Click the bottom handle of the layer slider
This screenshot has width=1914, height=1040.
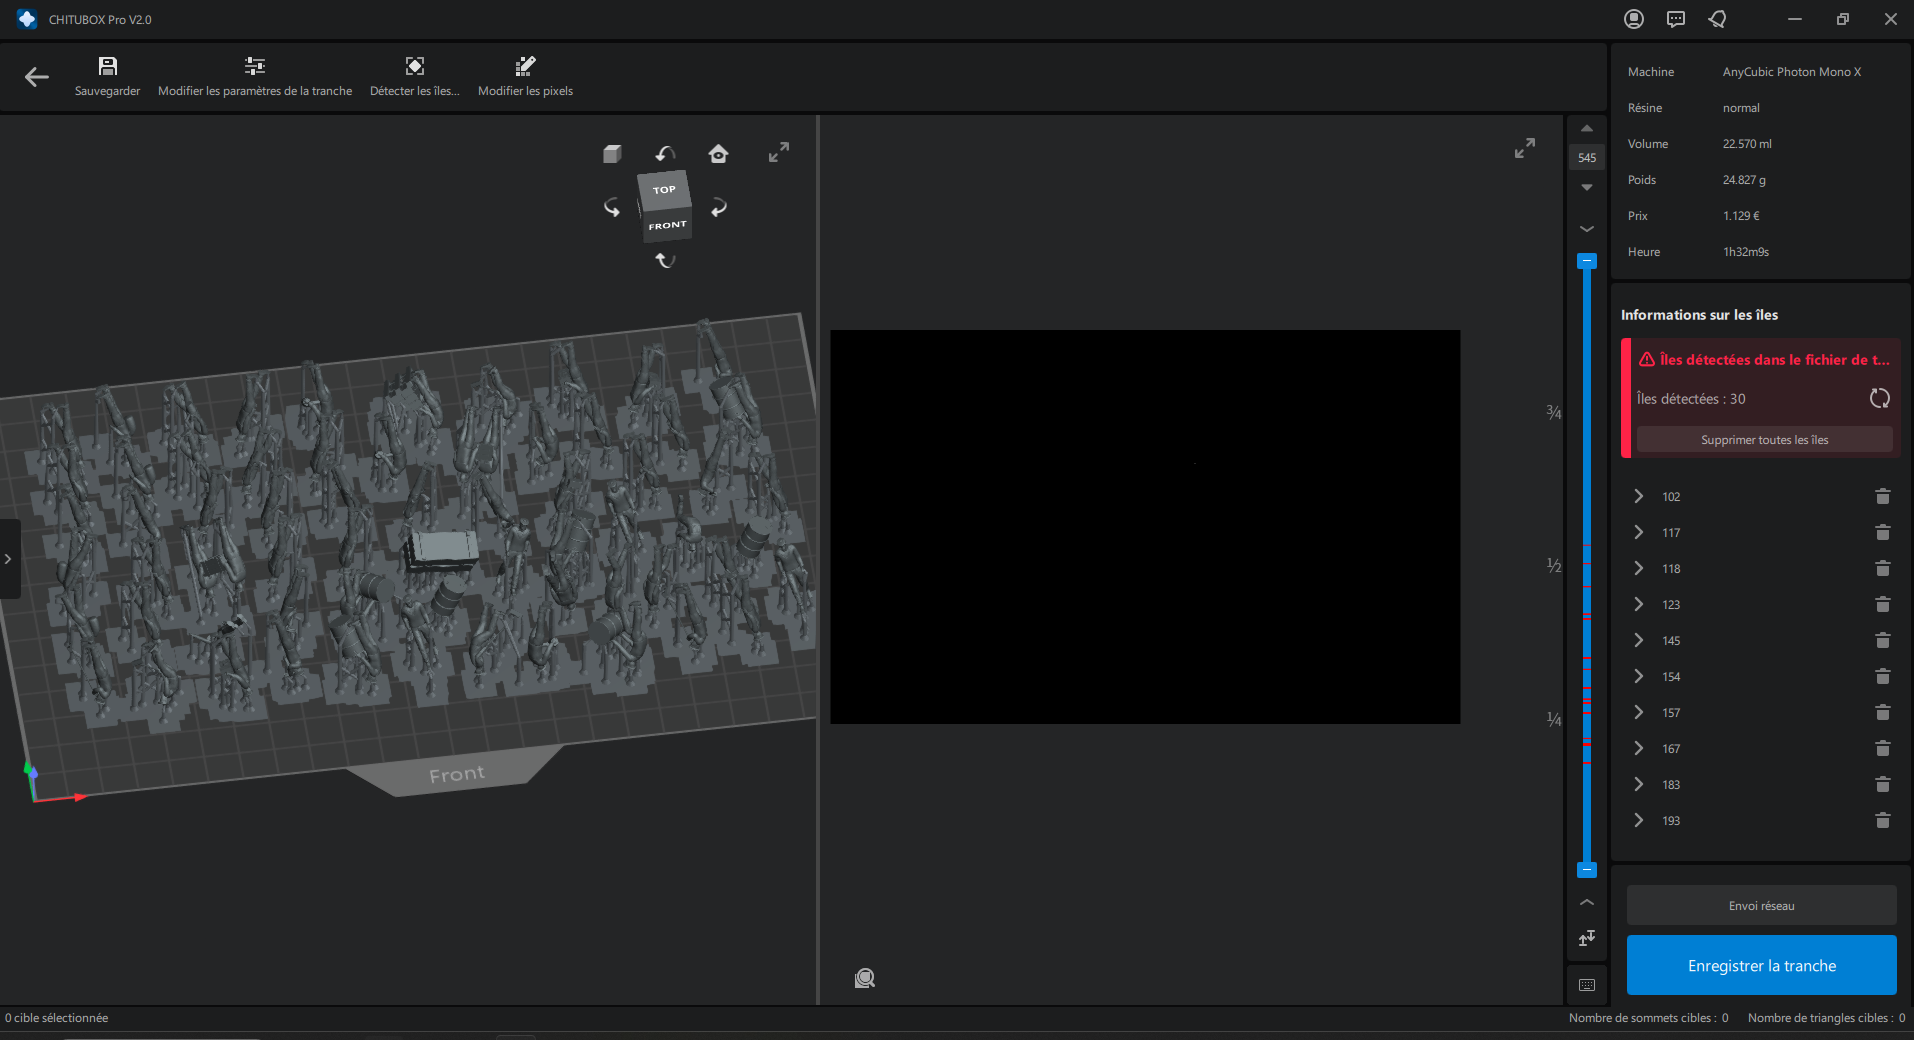tap(1587, 870)
